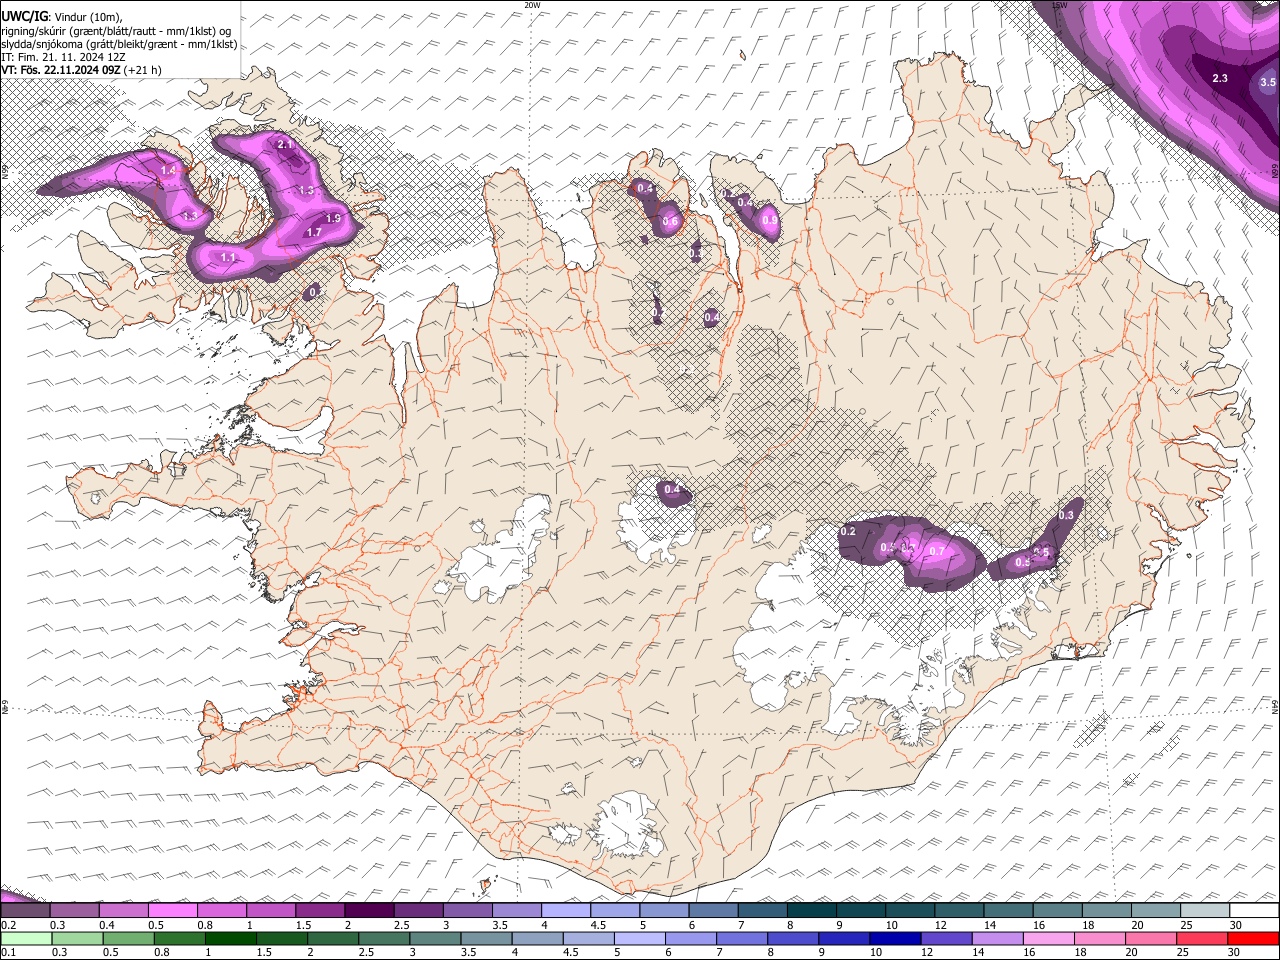
Task: Click the white 30+ swatch in upper legend
Action: pos(1254,911)
